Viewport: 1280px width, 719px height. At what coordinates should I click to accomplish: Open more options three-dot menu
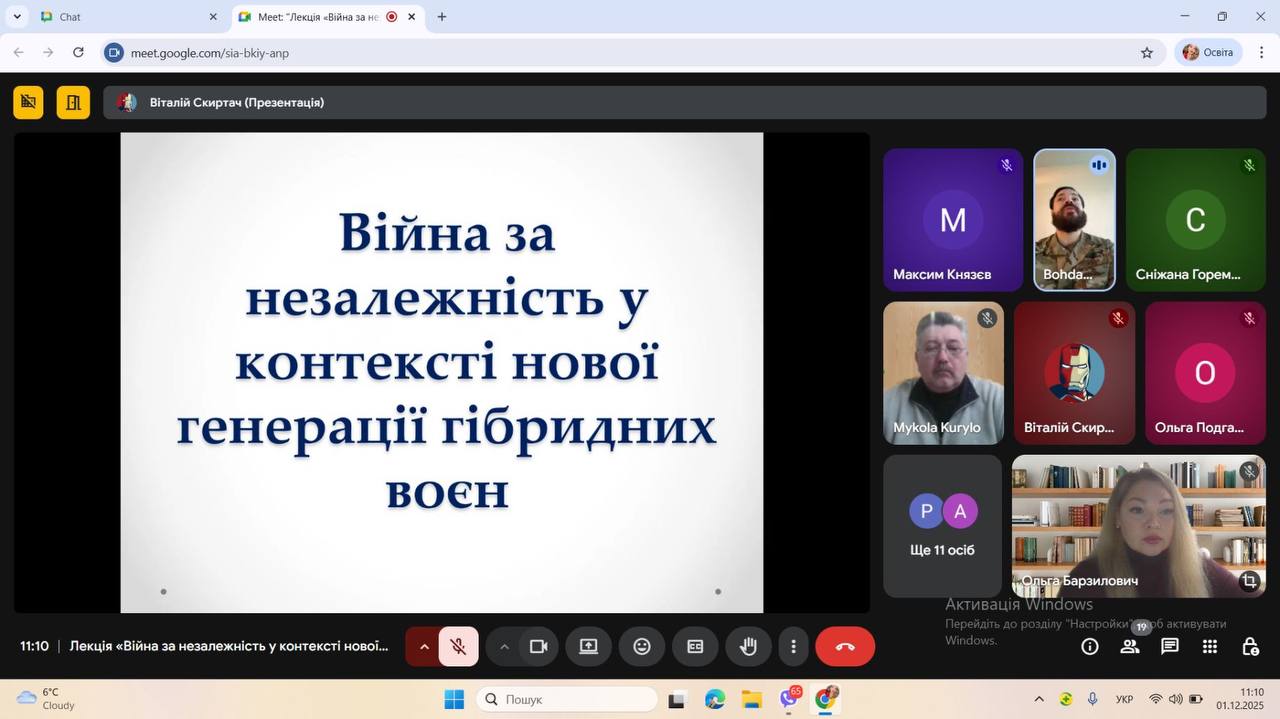(793, 646)
